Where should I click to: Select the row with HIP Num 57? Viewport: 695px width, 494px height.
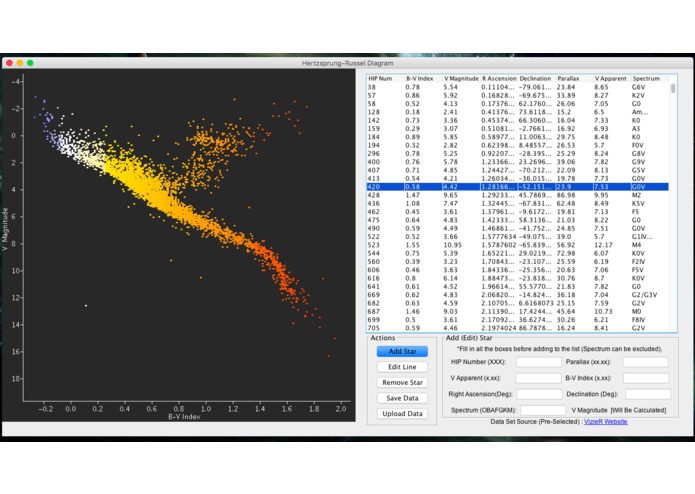[x=518, y=95]
